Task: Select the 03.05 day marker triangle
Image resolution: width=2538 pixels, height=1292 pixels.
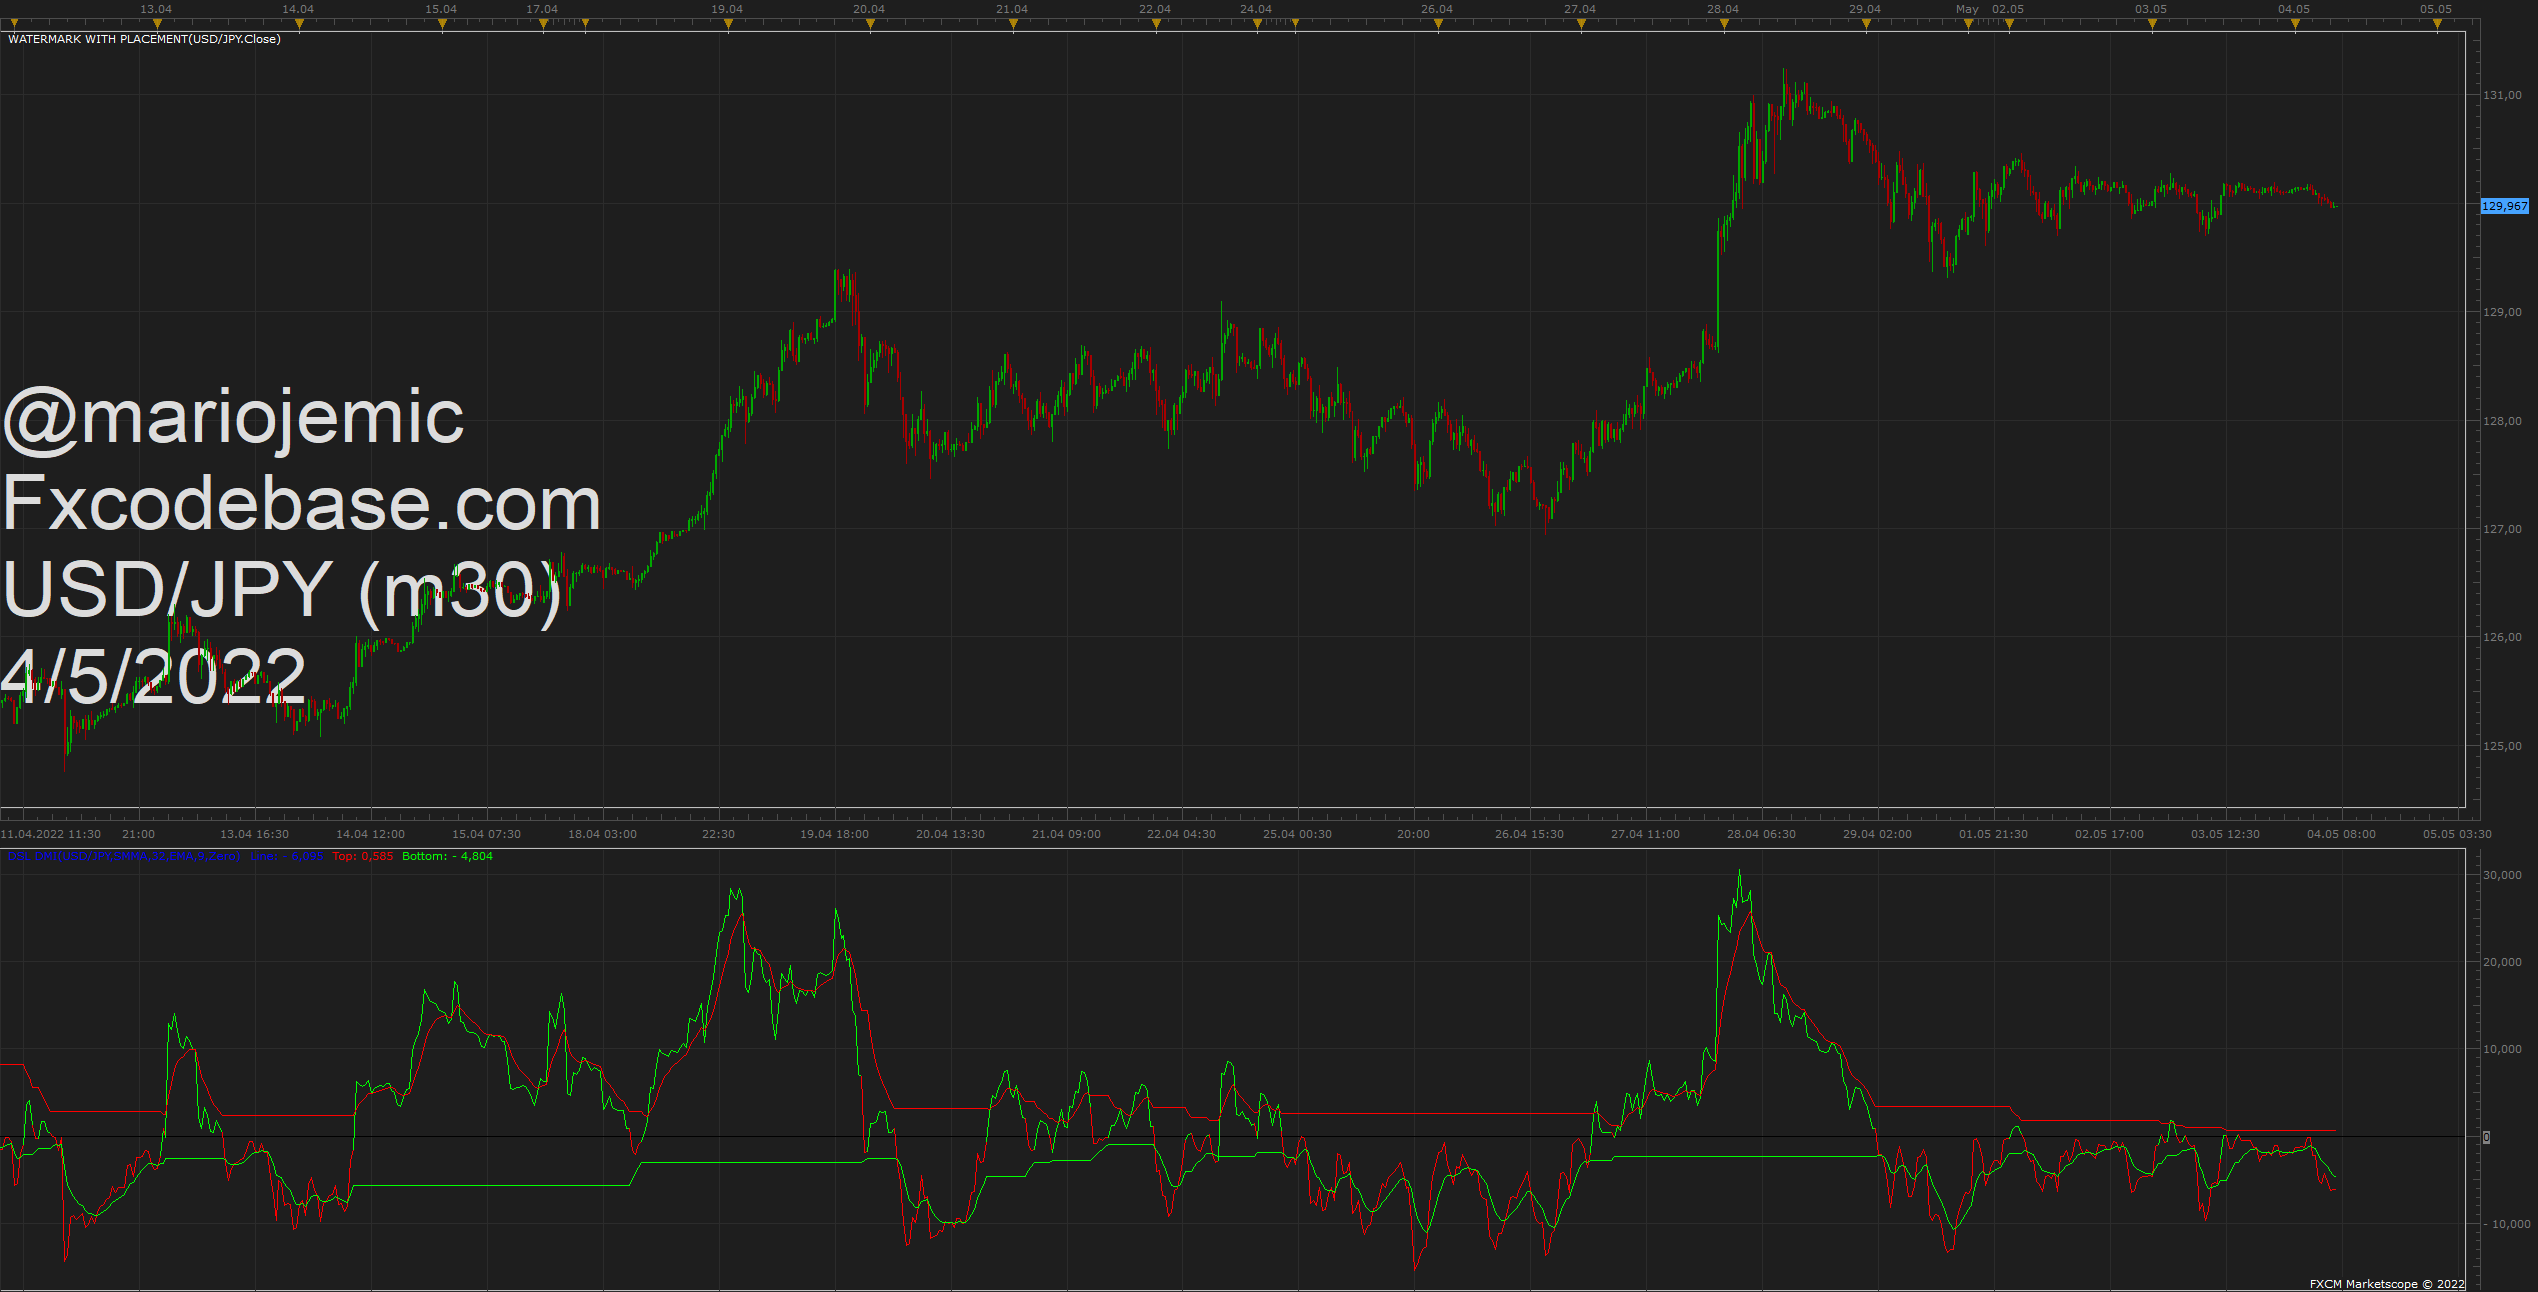Action: [x=2152, y=25]
